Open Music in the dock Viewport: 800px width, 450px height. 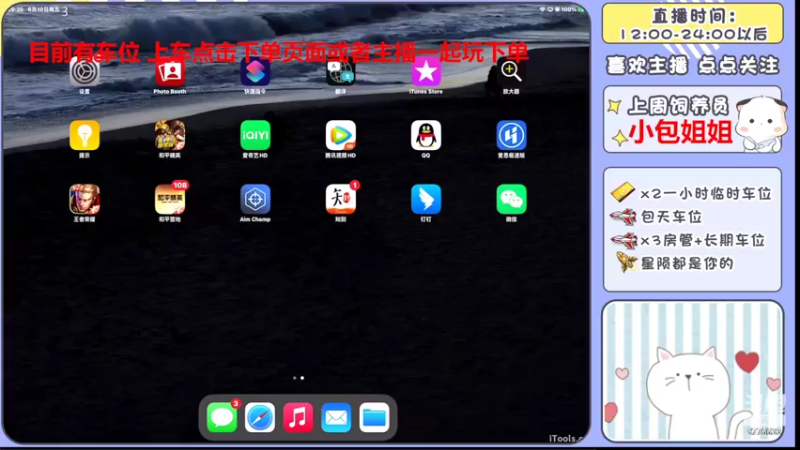(298, 417)
